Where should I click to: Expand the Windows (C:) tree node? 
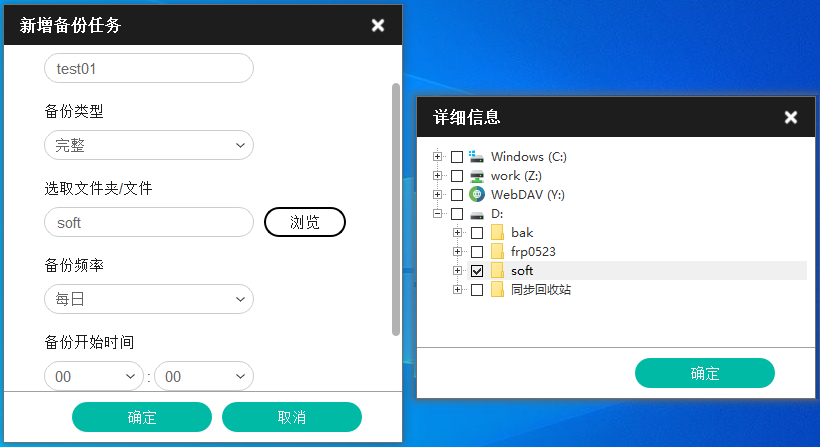437,156
